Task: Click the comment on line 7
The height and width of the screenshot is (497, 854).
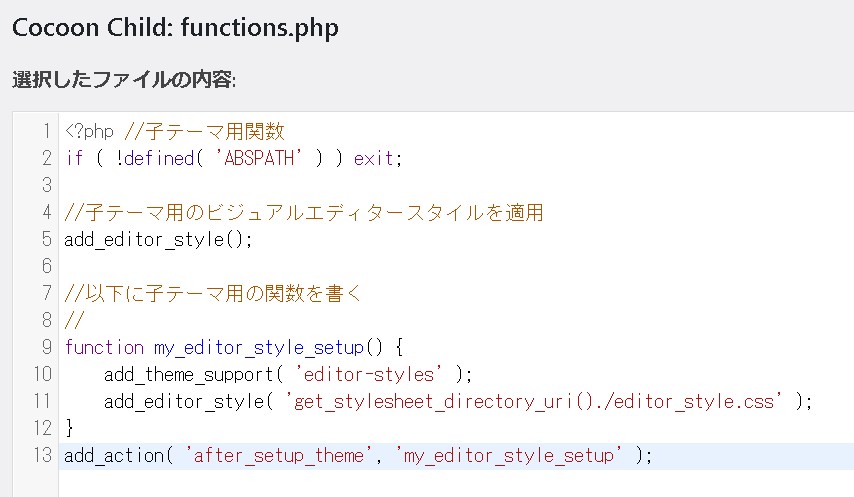Action: (x=212, y=293)
